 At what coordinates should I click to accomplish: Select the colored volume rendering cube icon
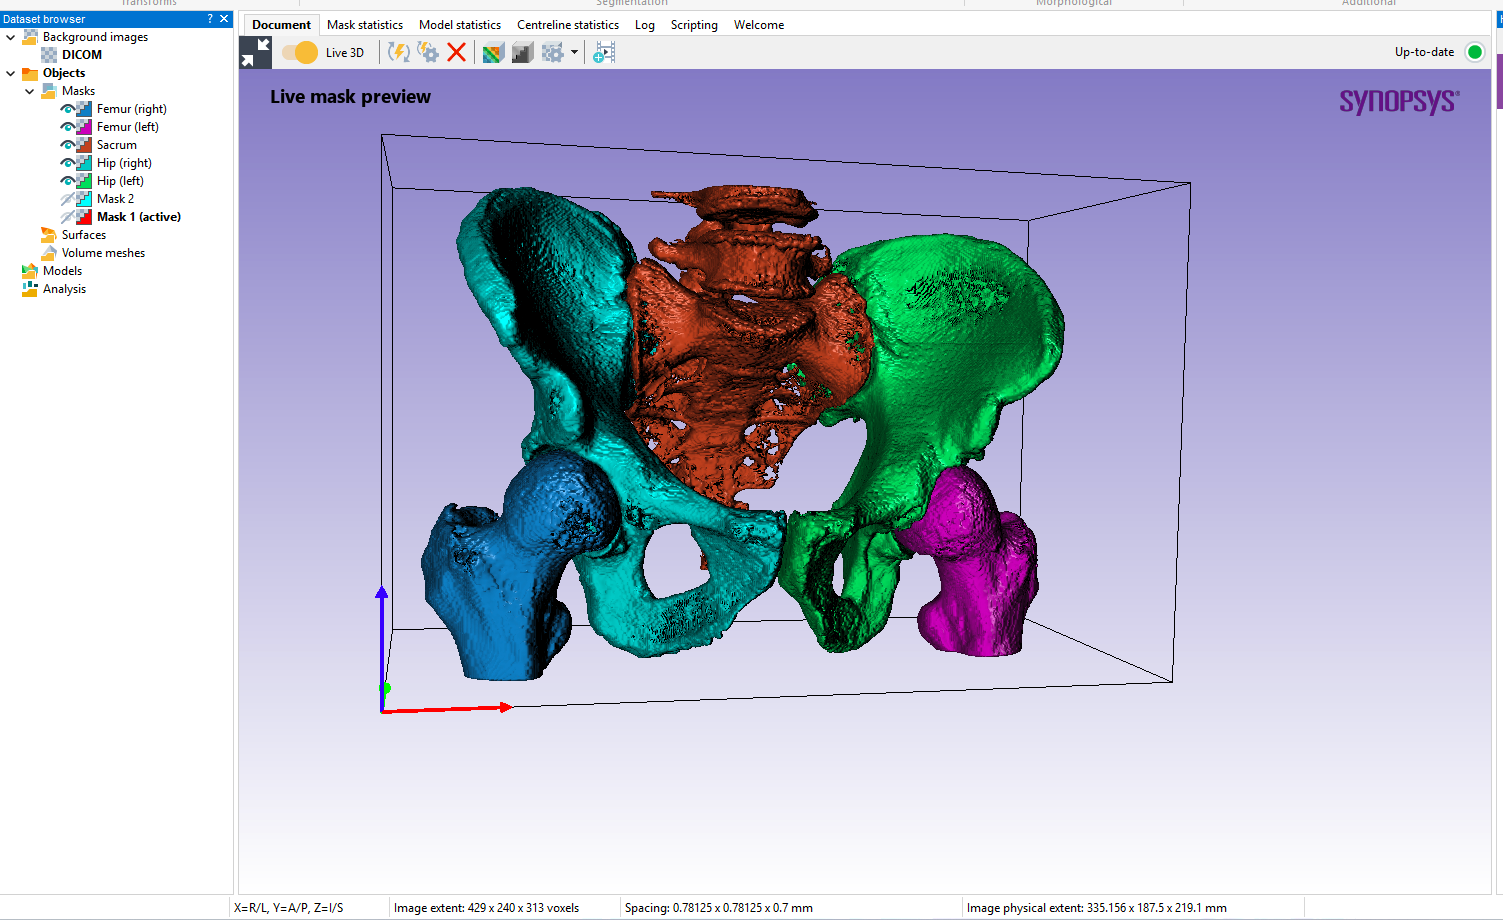492,52
